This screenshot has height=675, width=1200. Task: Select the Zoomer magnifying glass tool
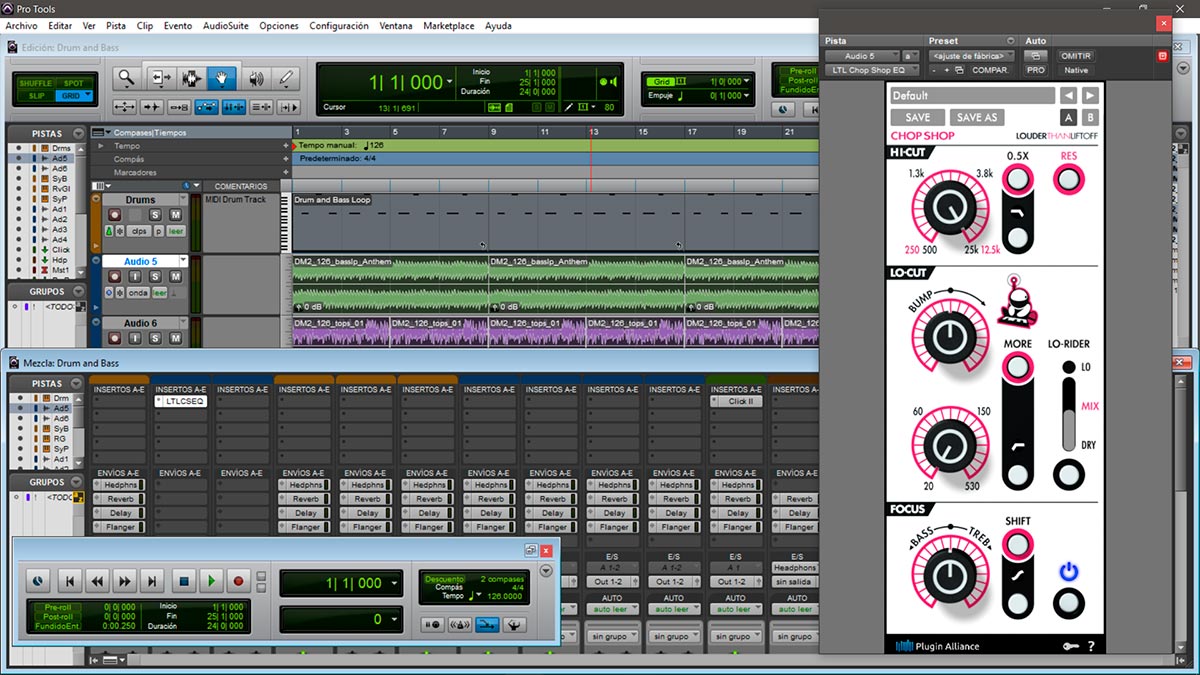[x=126, y=78]
